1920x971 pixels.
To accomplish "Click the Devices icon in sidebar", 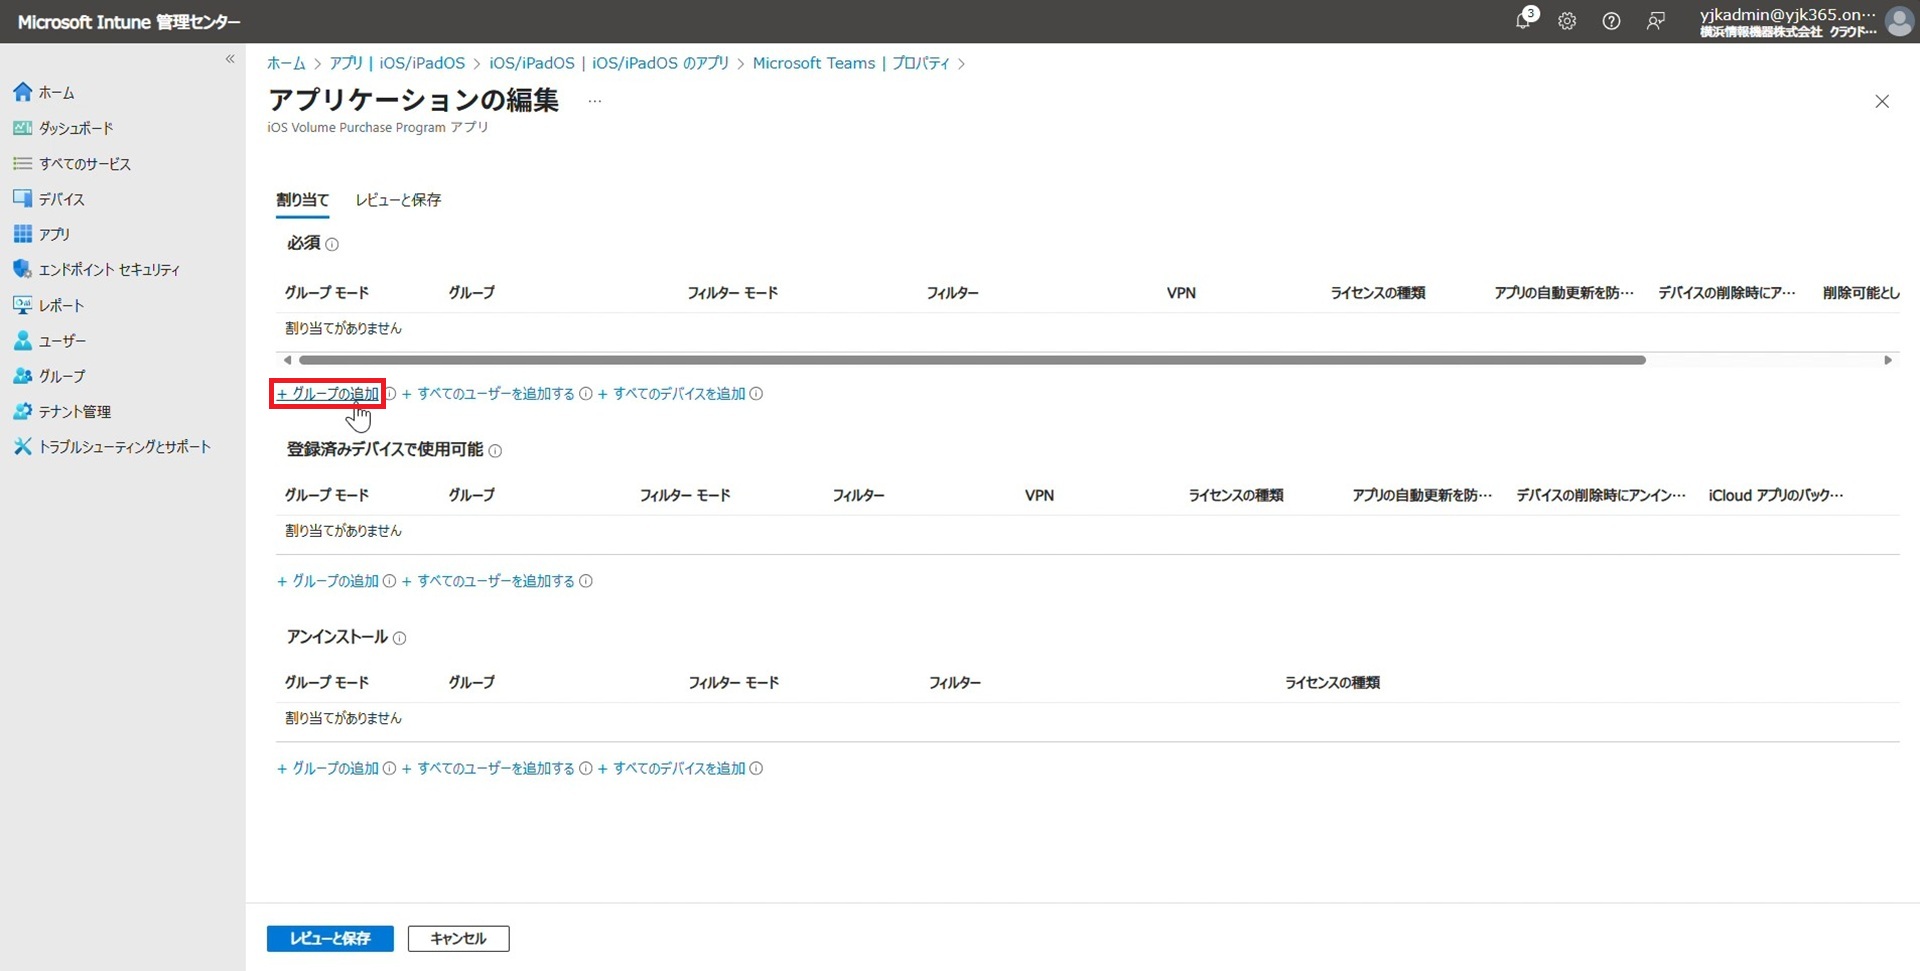I will coord(22,198).
